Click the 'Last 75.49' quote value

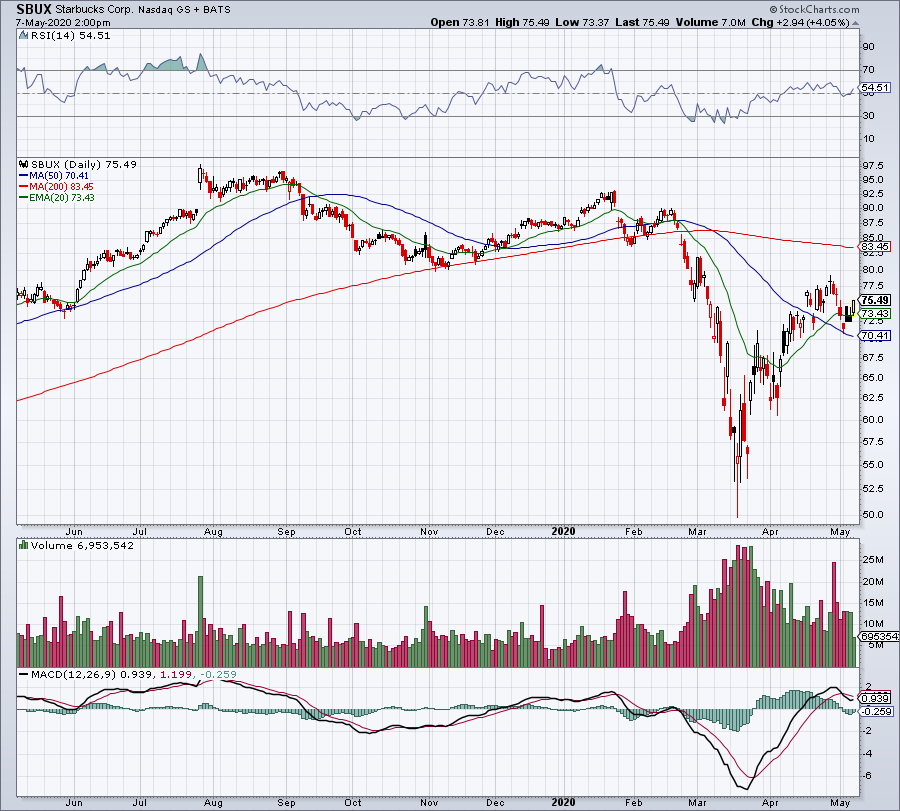(642, 22)
